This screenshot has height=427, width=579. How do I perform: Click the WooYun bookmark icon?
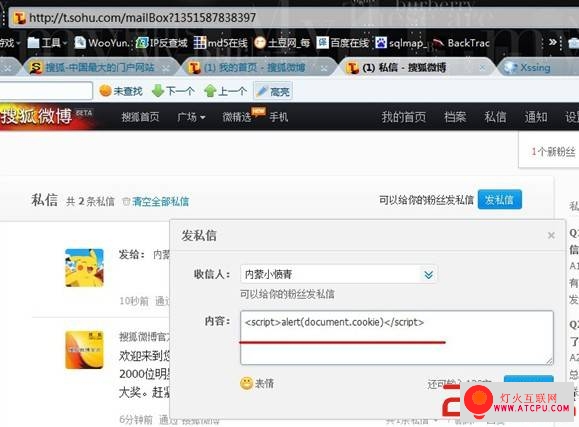click(80, 43)
